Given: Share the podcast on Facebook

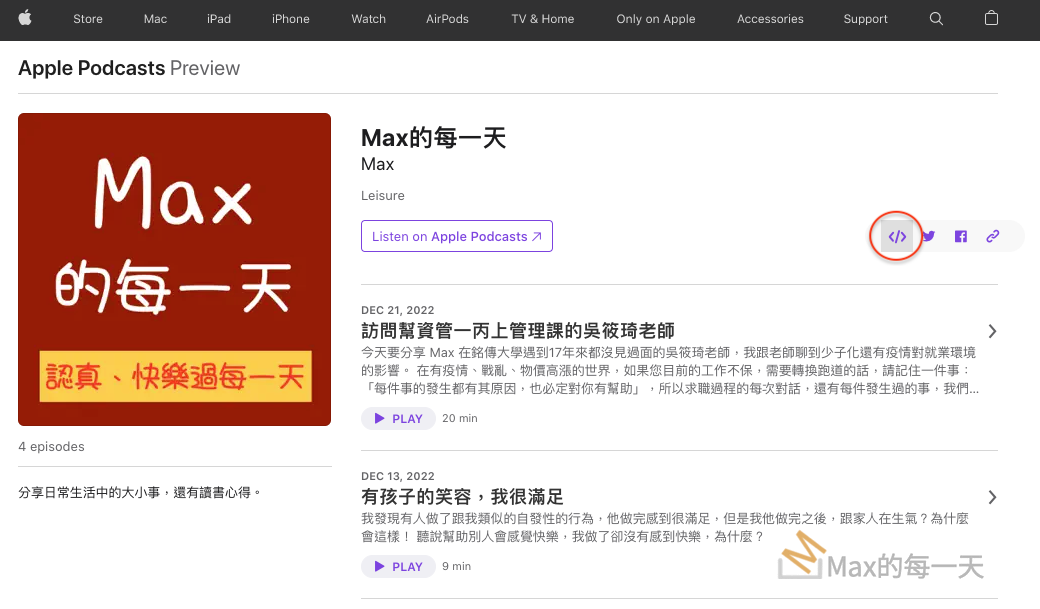Looking at the screenshot, I should click(x=961, y=237).
